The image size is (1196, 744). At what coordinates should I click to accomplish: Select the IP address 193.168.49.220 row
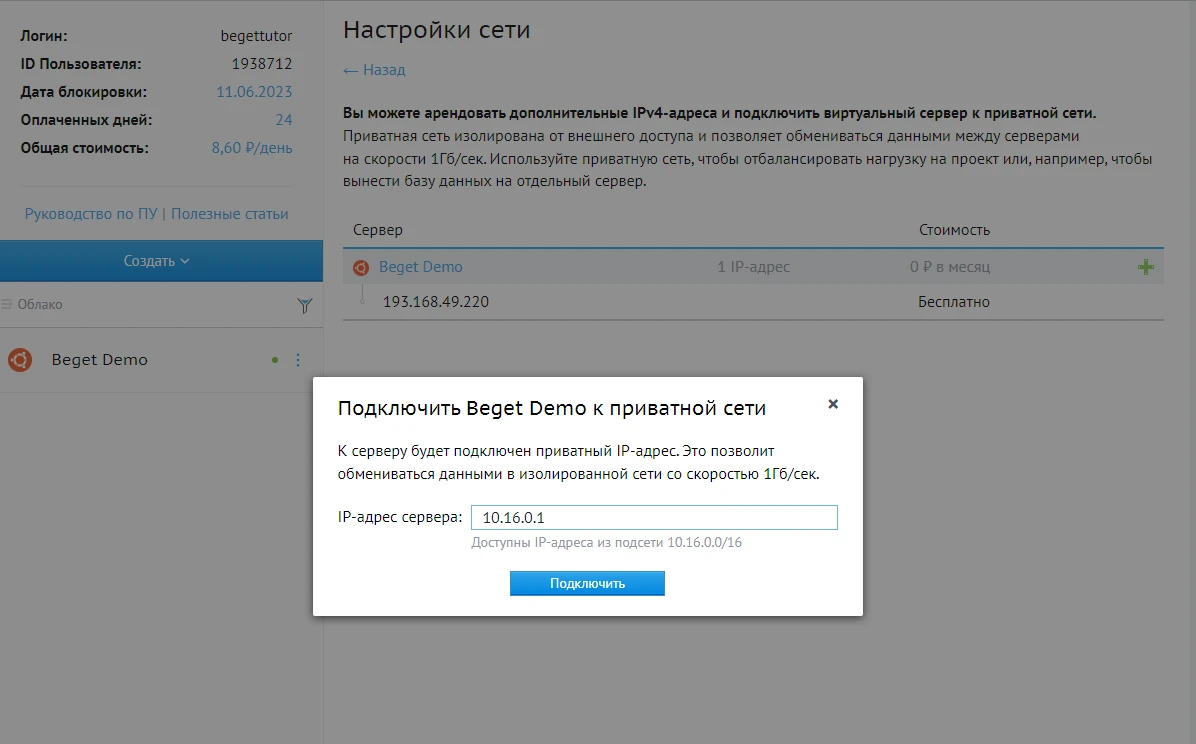pyautogui.click(x=437, y=301)
